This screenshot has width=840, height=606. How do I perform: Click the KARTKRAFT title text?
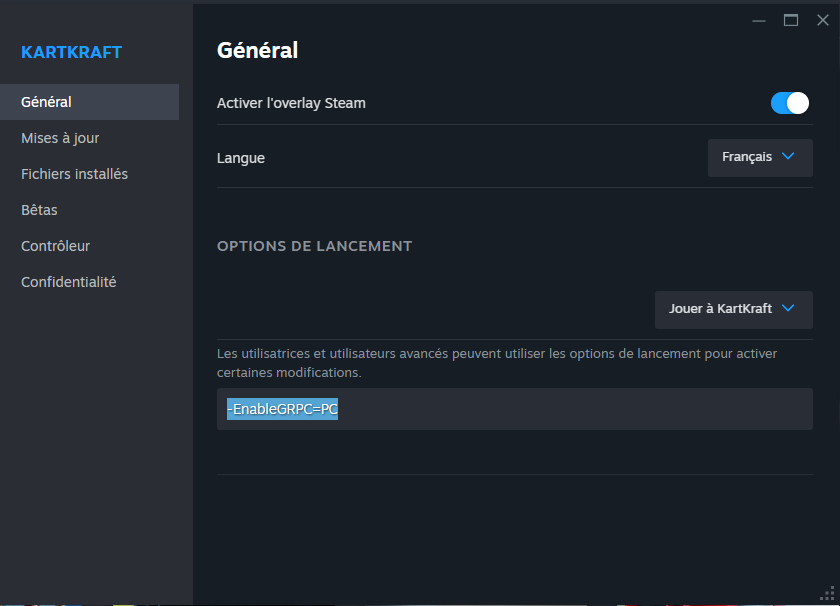click(71, 53)
